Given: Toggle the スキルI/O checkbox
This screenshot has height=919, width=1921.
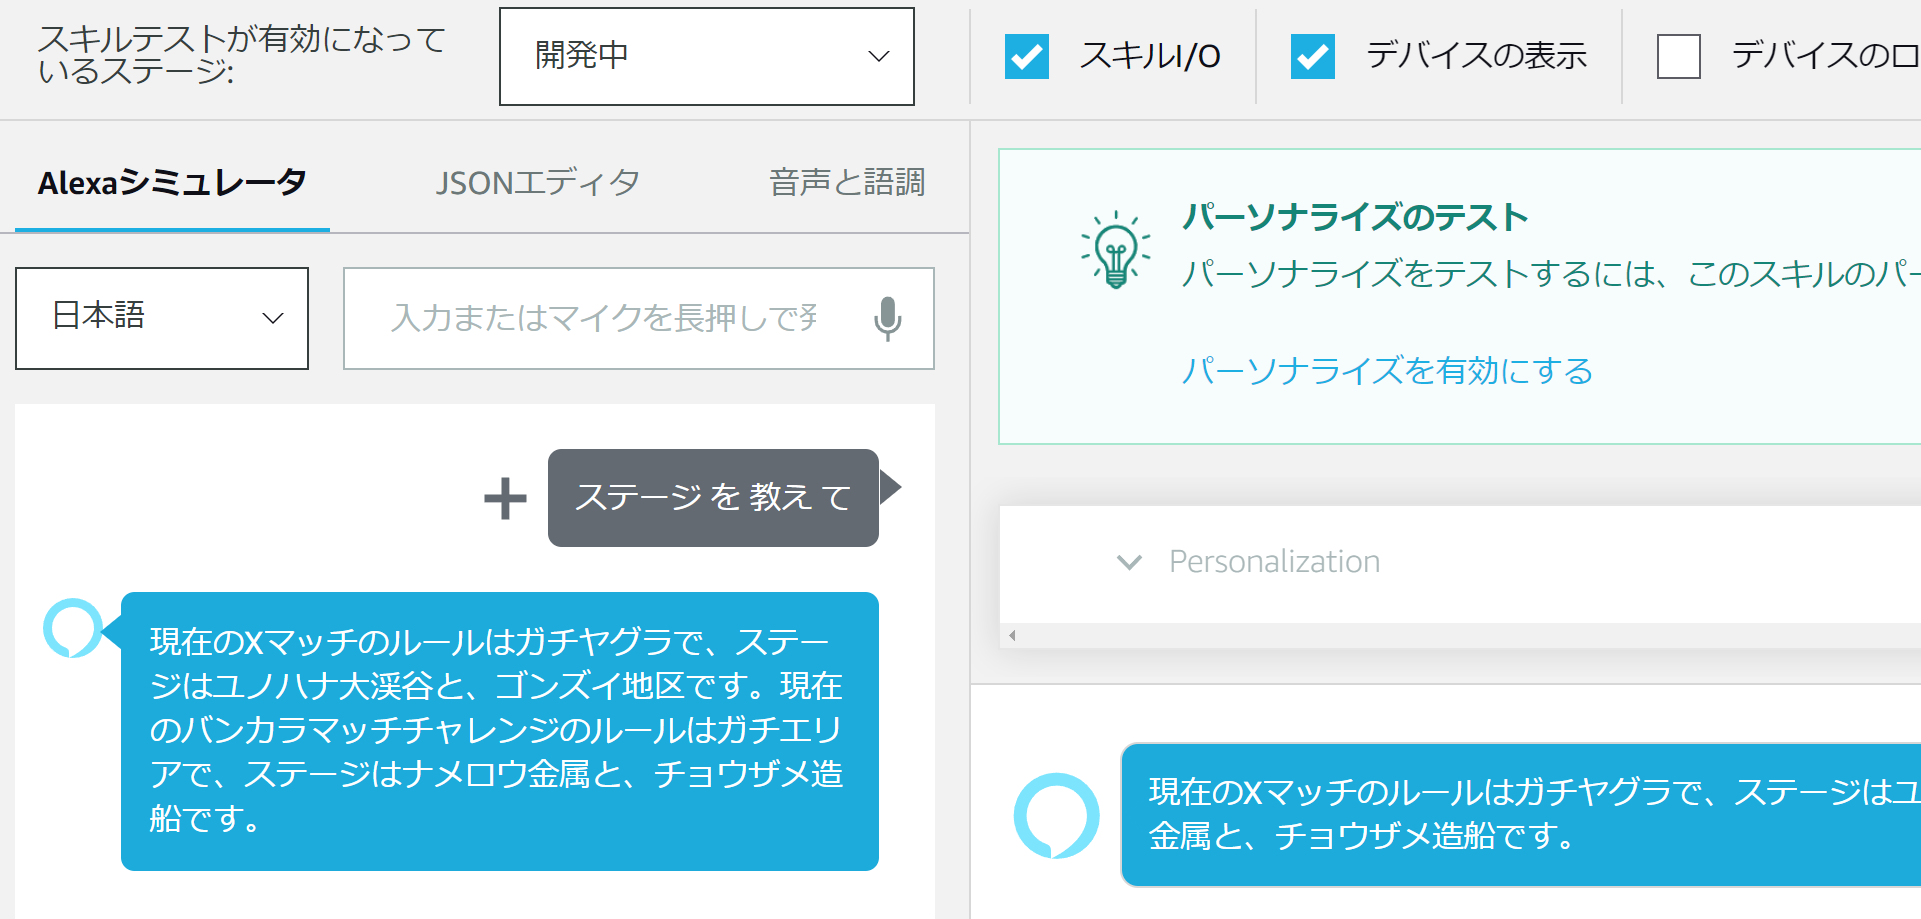Looking at the screenshot, I should (x=1027, y=56).
